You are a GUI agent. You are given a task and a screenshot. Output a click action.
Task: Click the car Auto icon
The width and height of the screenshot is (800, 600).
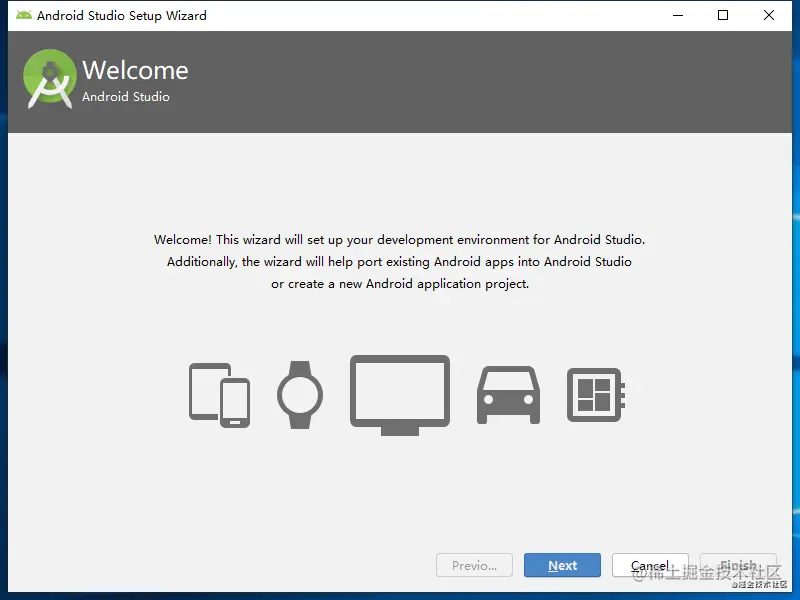pos(508,395)
